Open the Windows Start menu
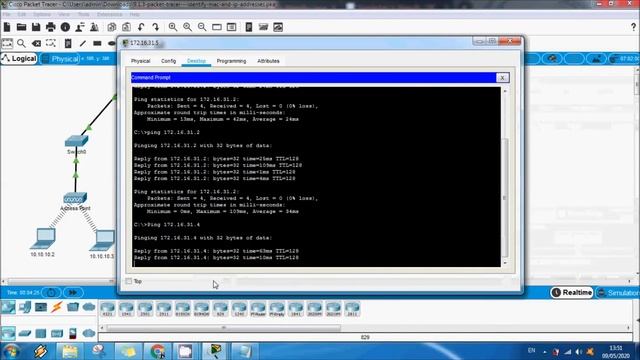 (11, 351)
